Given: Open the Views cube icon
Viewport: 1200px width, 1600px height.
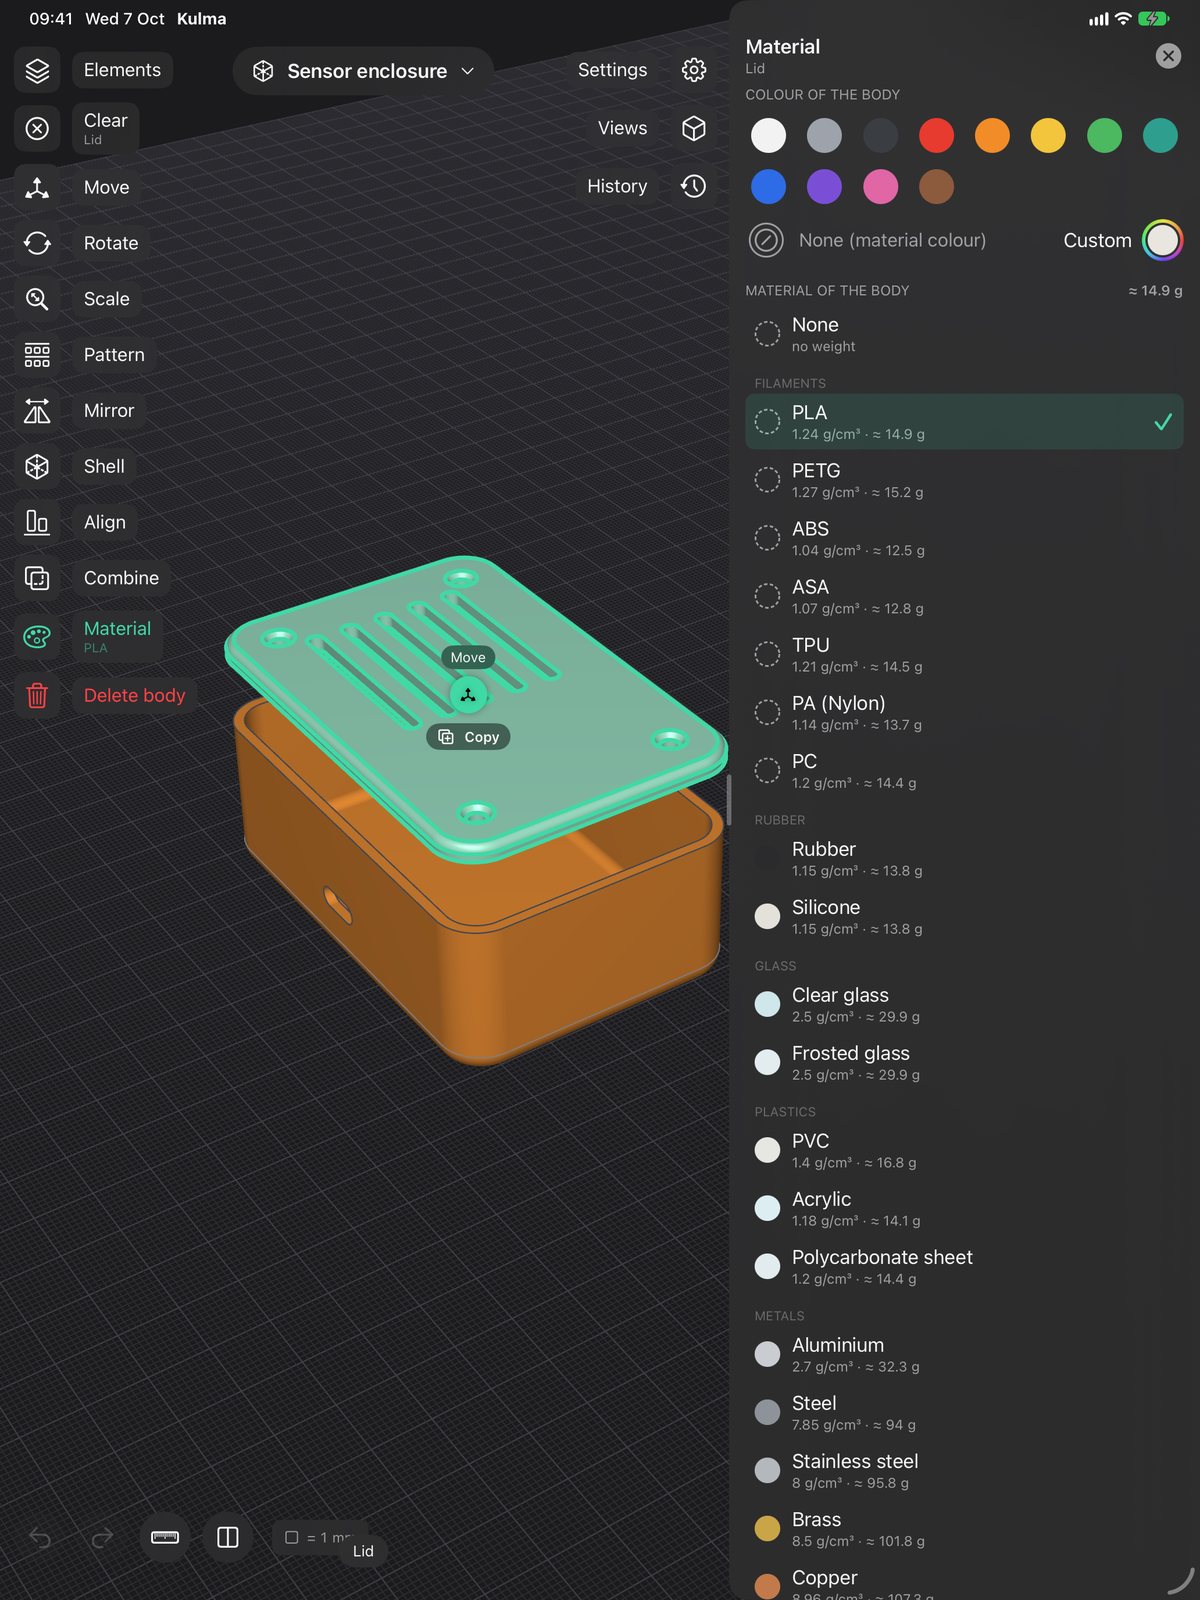Looking at the screenshot, I should click(x=694, y=128).
